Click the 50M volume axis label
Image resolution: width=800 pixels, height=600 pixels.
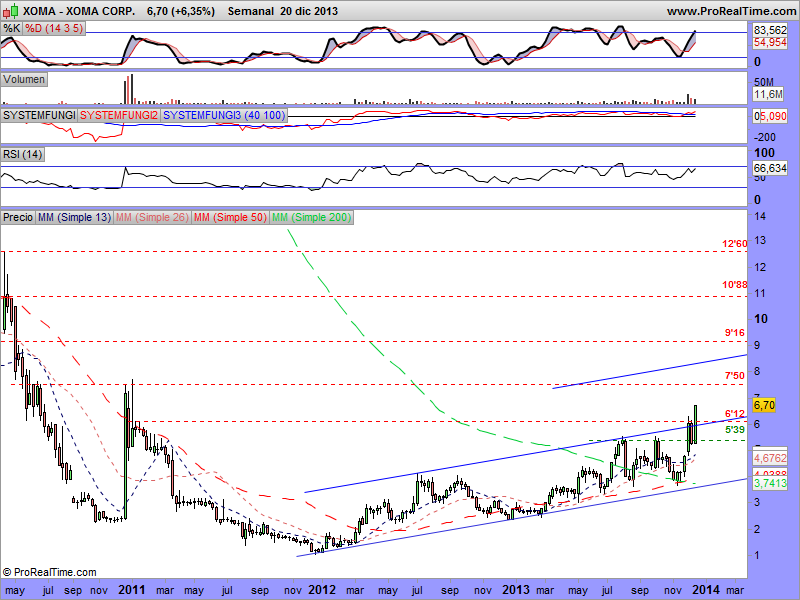764,82
